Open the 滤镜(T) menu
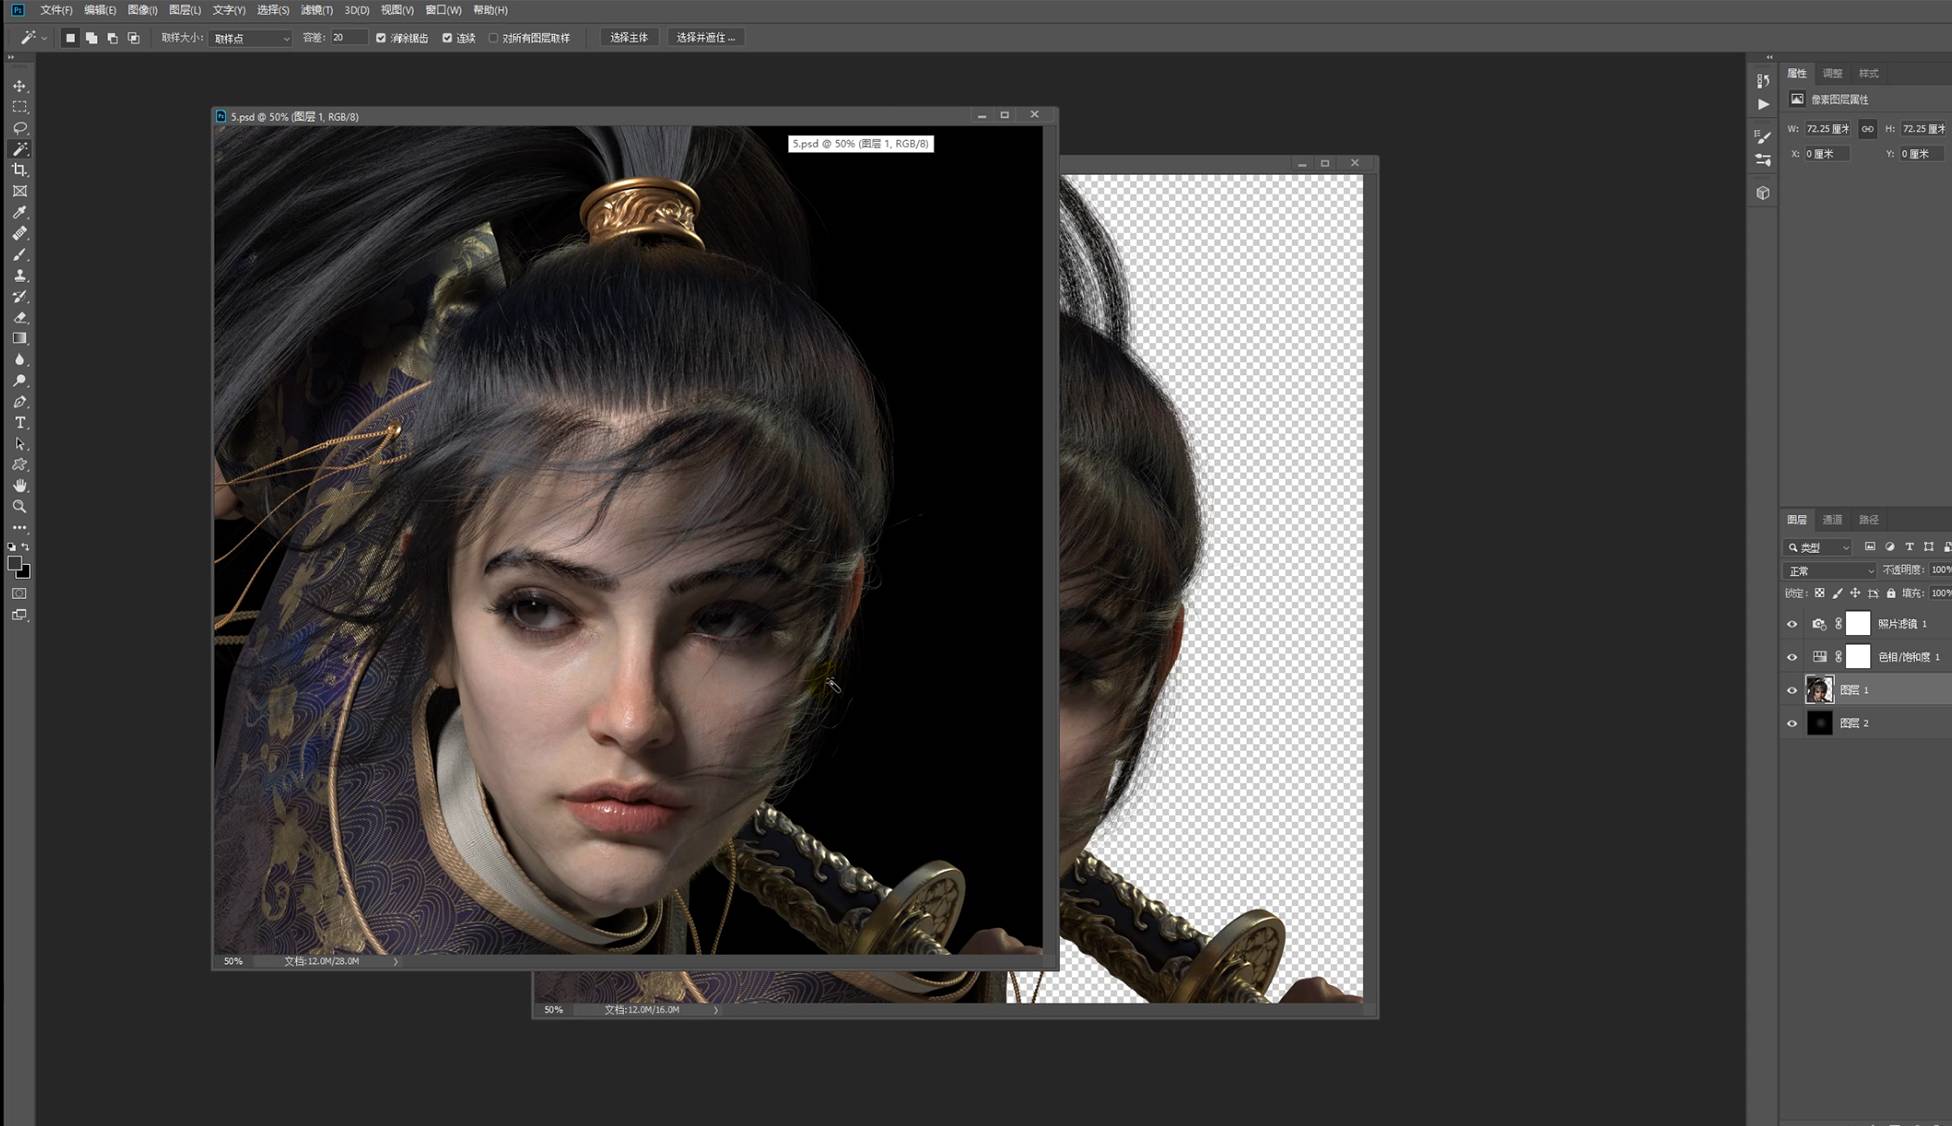The image size is (1952, 1126). pyautogui.click(x=316, y=10)
